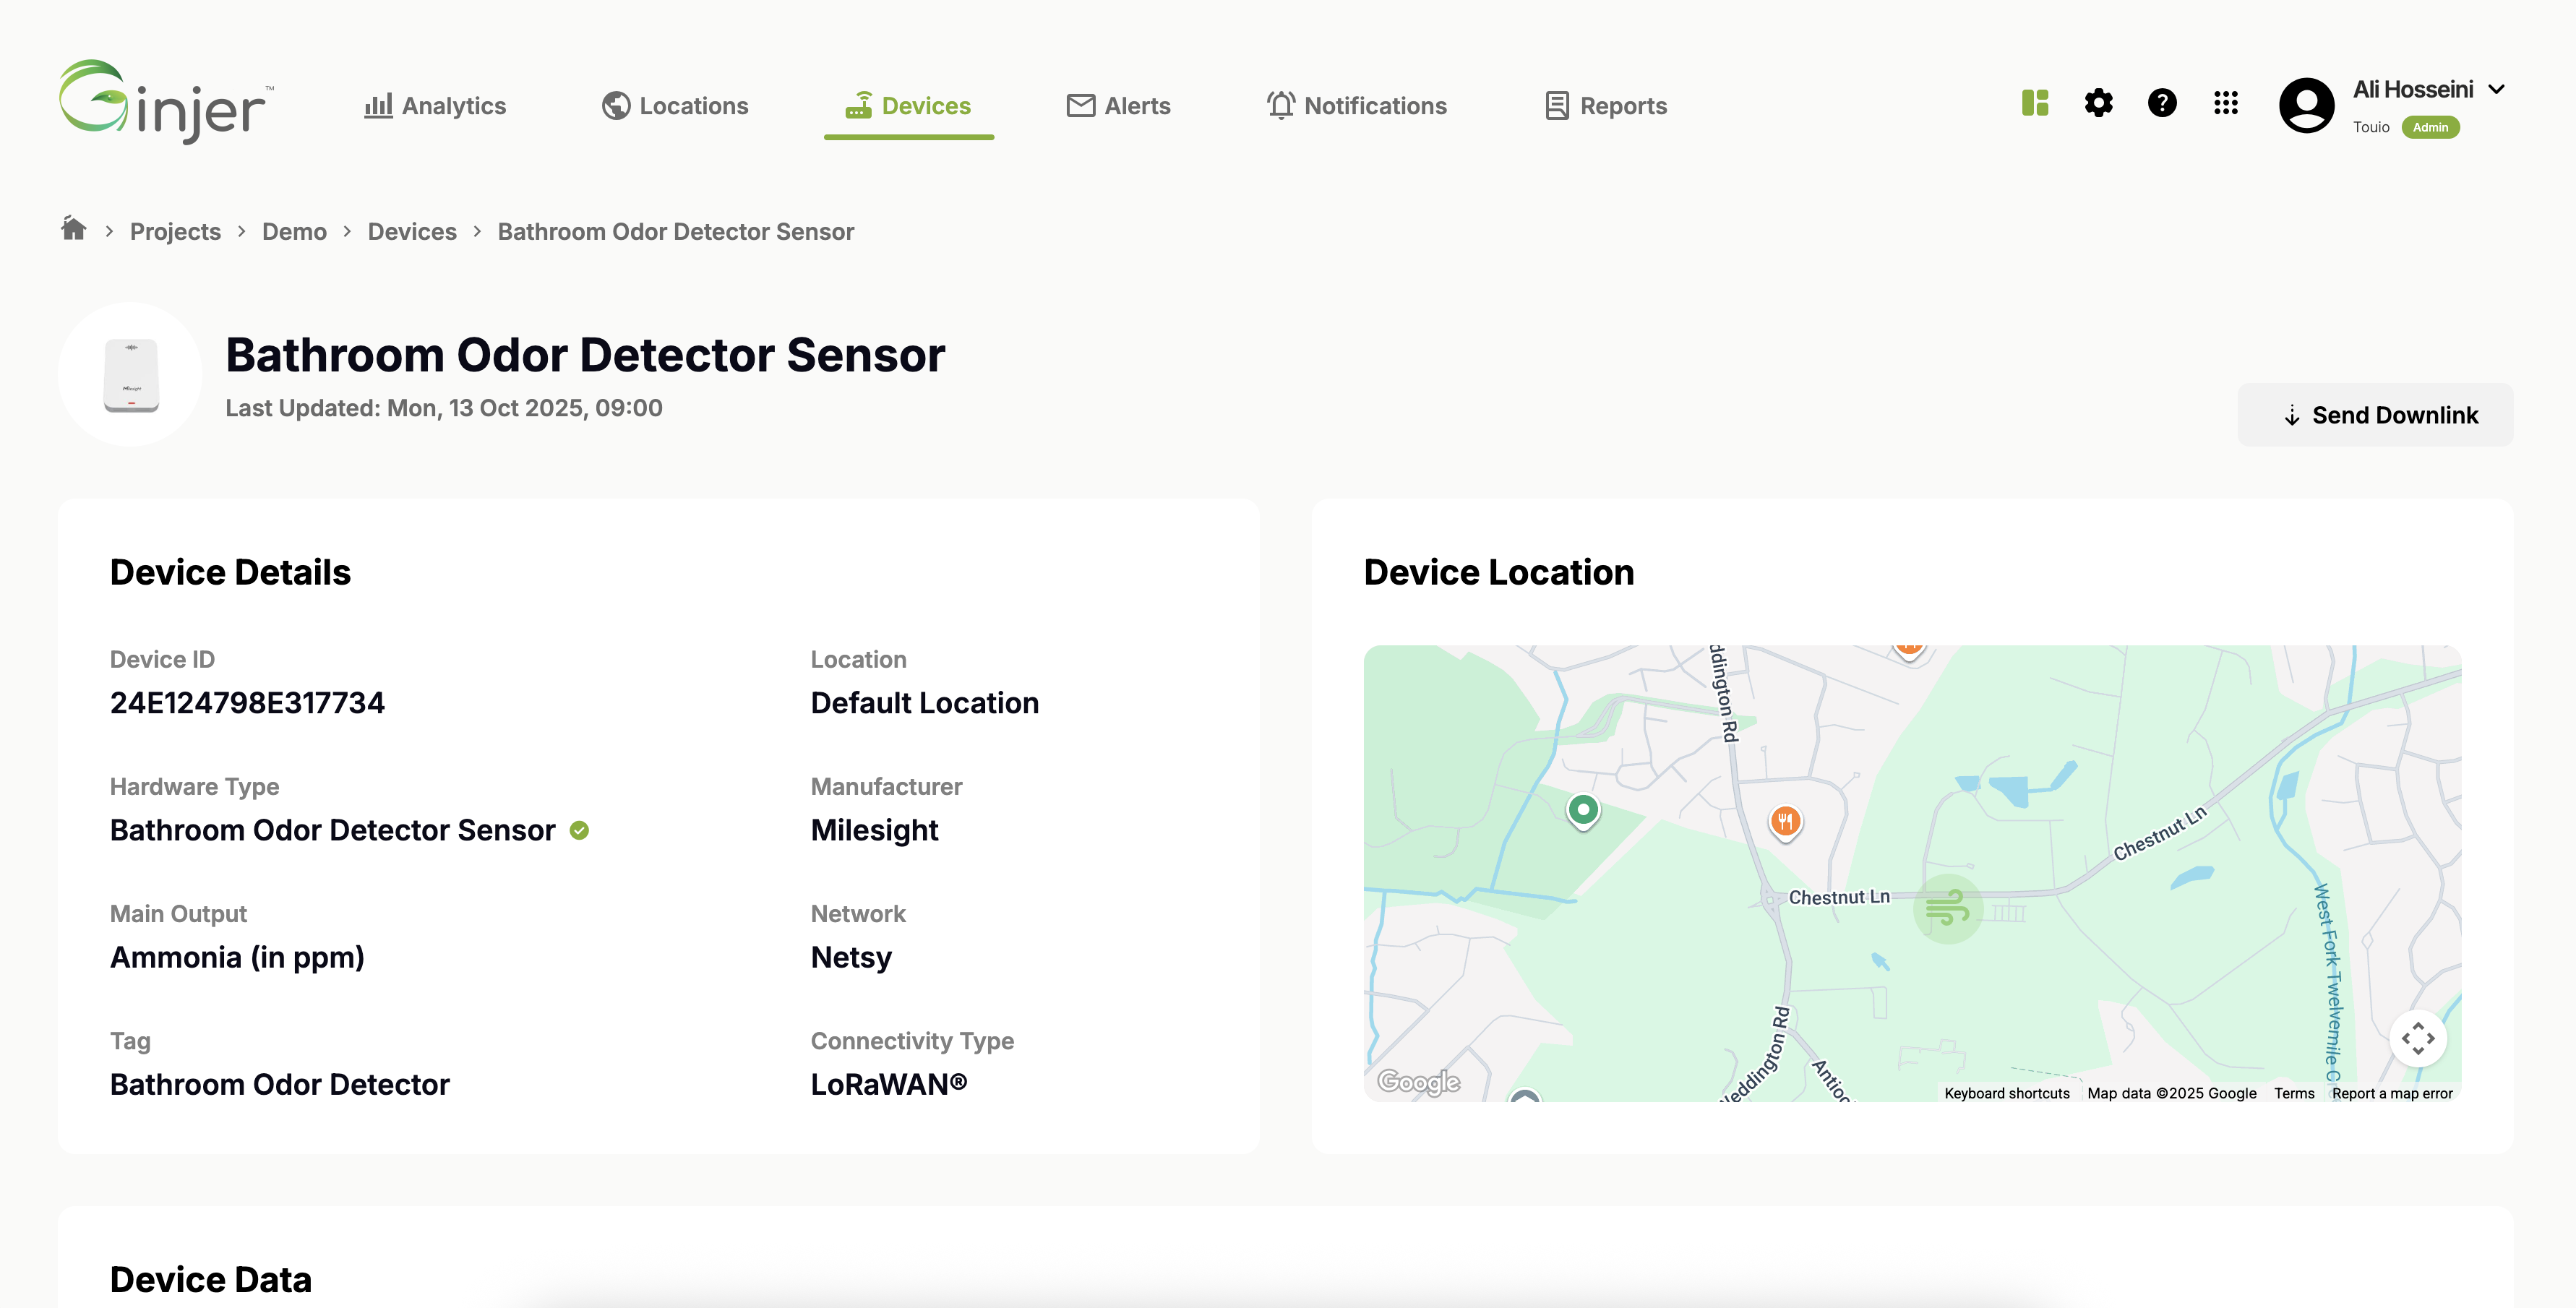The width and height of the screenshot is (2576, 1308).
Task: Click the Send Downlink button
Action: click(x=2375, y=414)
